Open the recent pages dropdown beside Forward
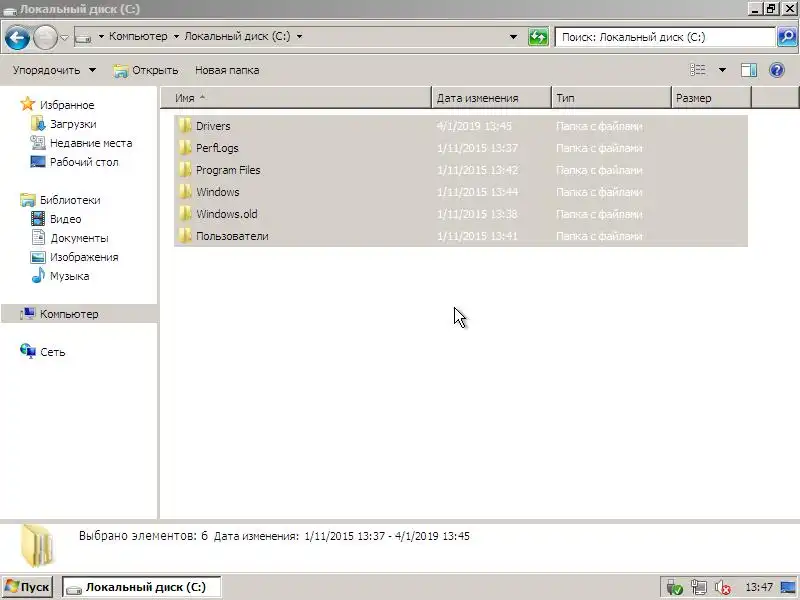Screen dimensions: 800x600 point(65,37)
